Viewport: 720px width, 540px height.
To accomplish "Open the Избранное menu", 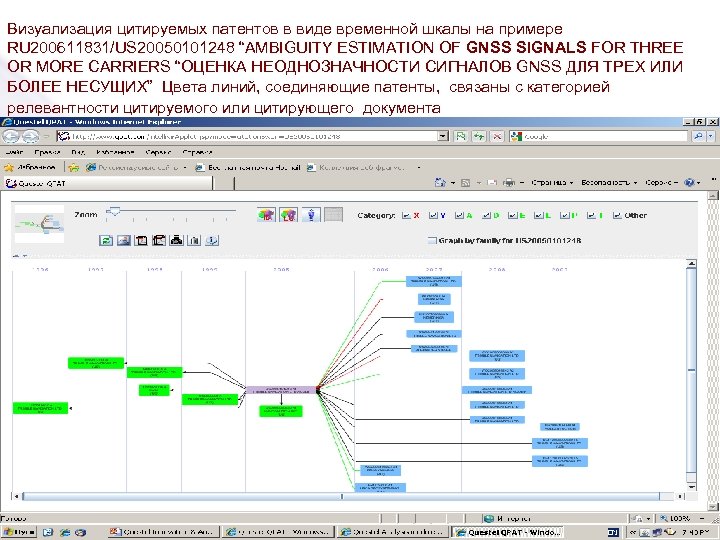I will 115,152.
